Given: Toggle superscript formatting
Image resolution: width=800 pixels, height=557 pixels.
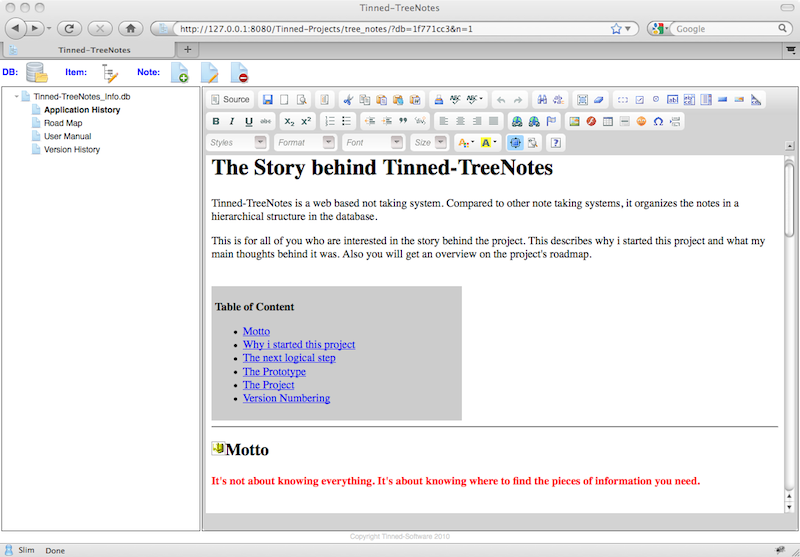Looking at the screenshot, I should [x=306, y=121].
